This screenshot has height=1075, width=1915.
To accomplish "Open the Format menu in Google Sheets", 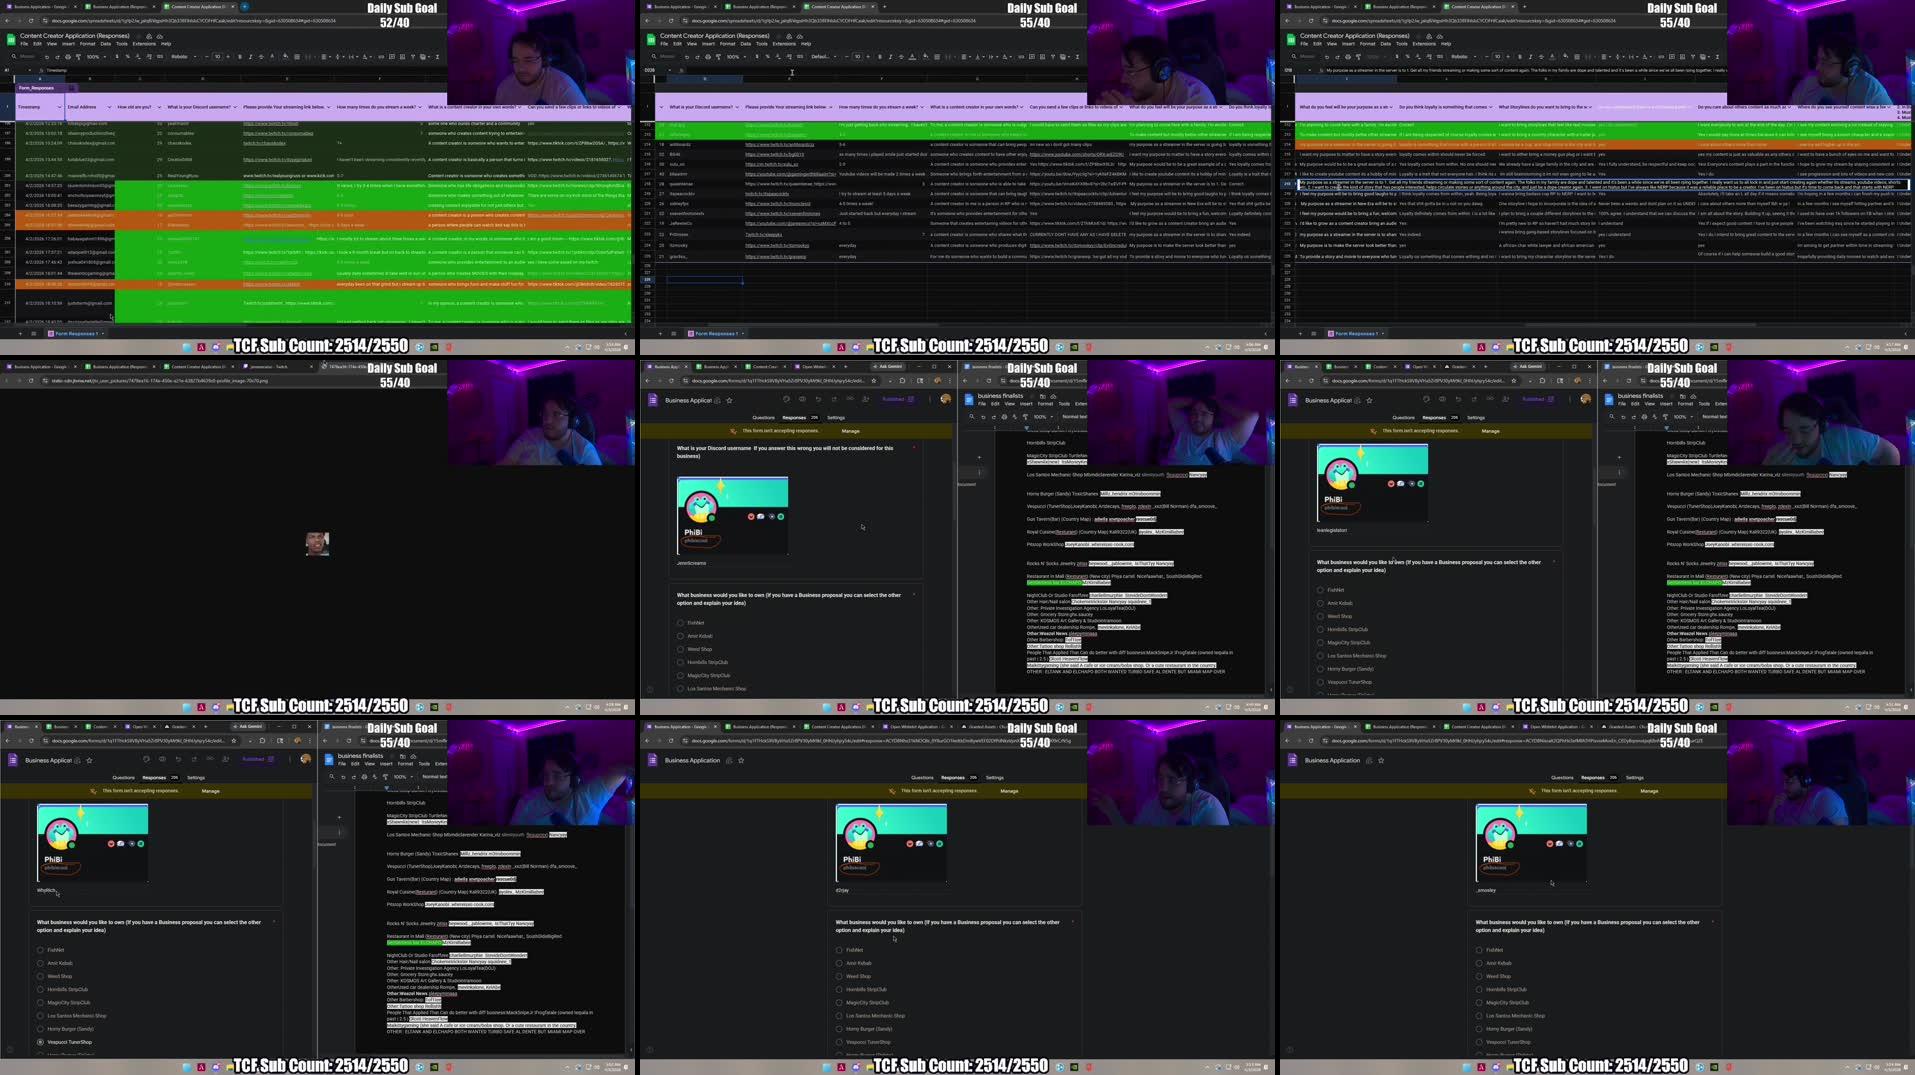I will click(x=88, y=44).
